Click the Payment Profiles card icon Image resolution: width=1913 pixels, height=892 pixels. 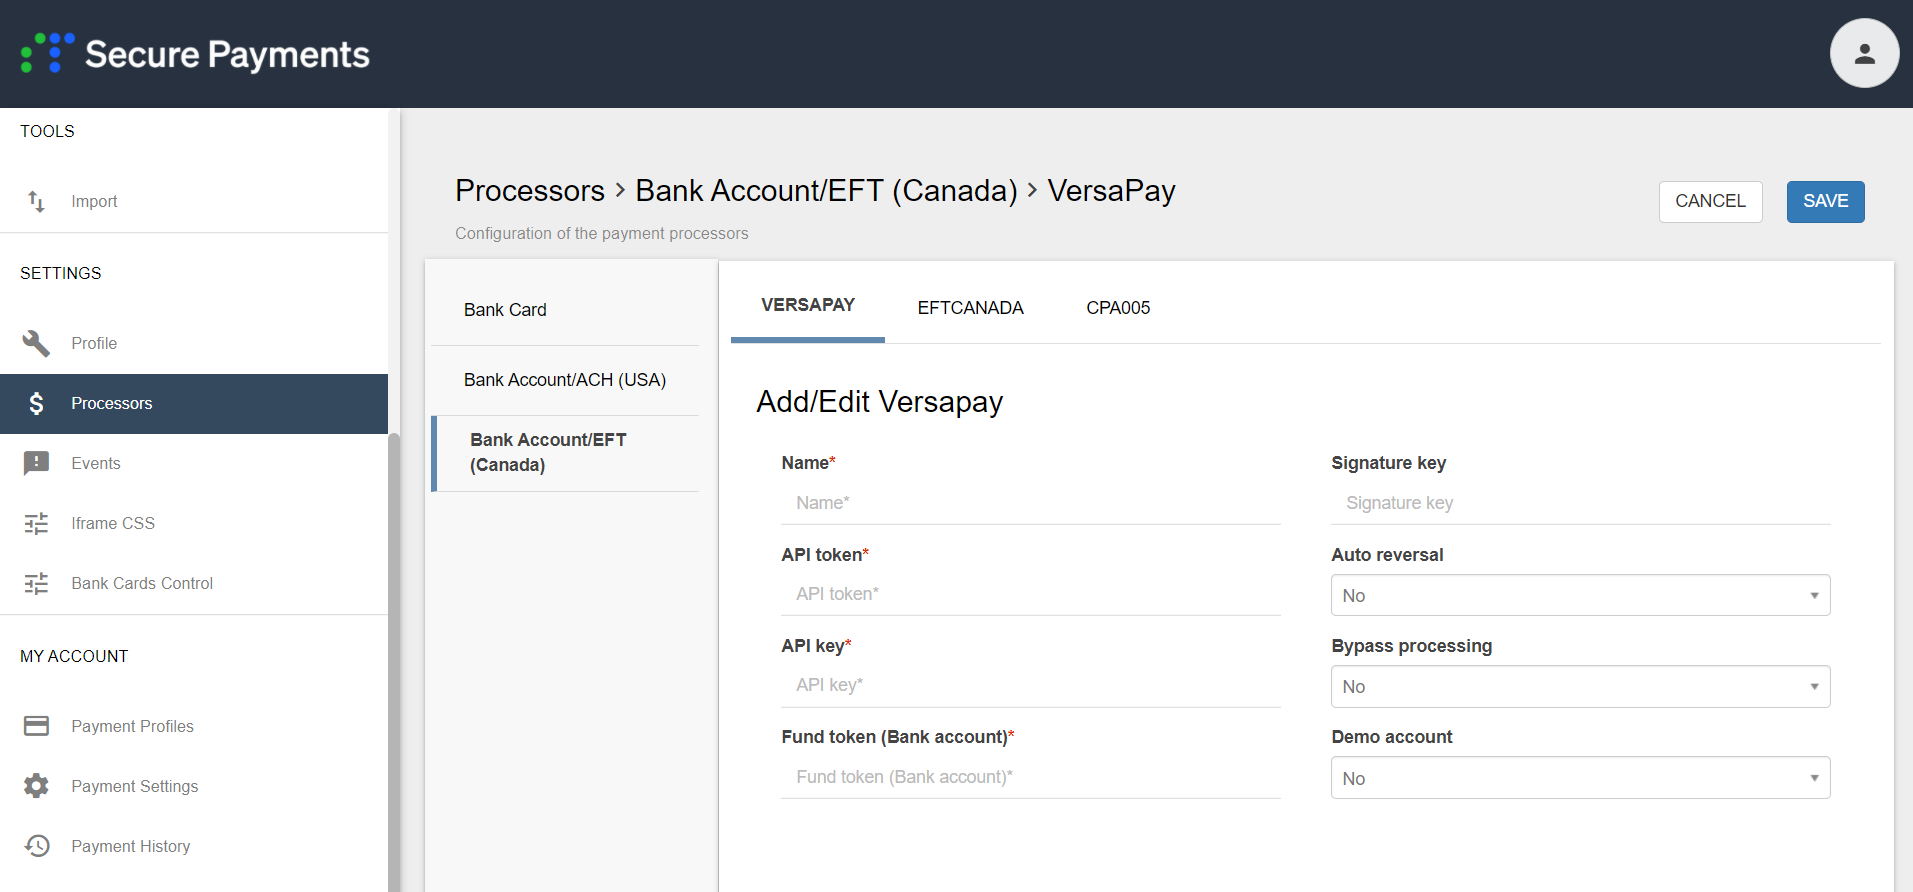[36, 726]
